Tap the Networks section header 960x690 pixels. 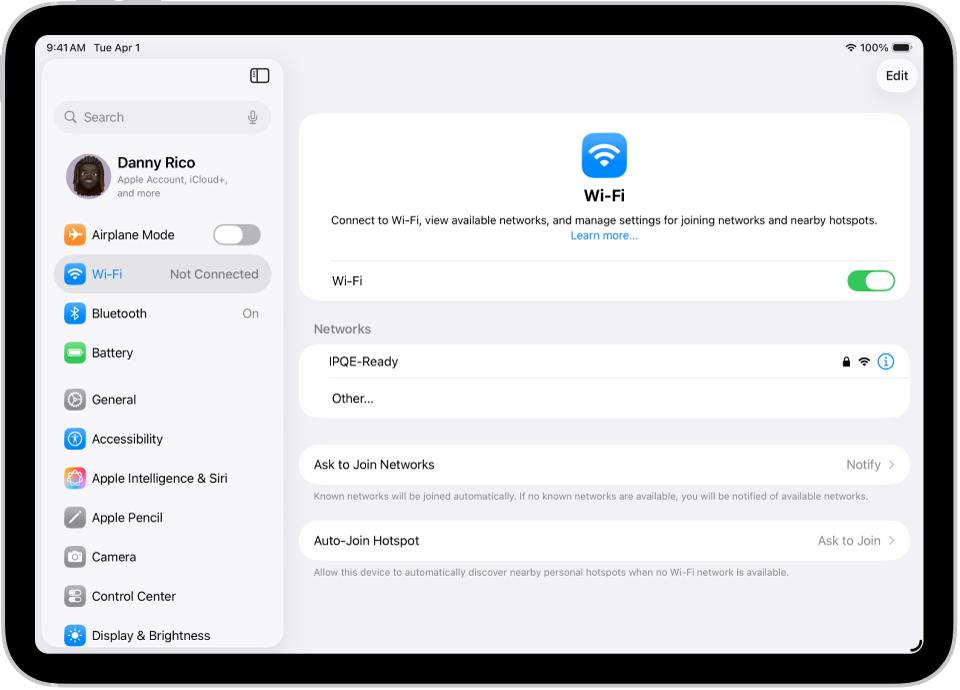[x=342, y=329]
